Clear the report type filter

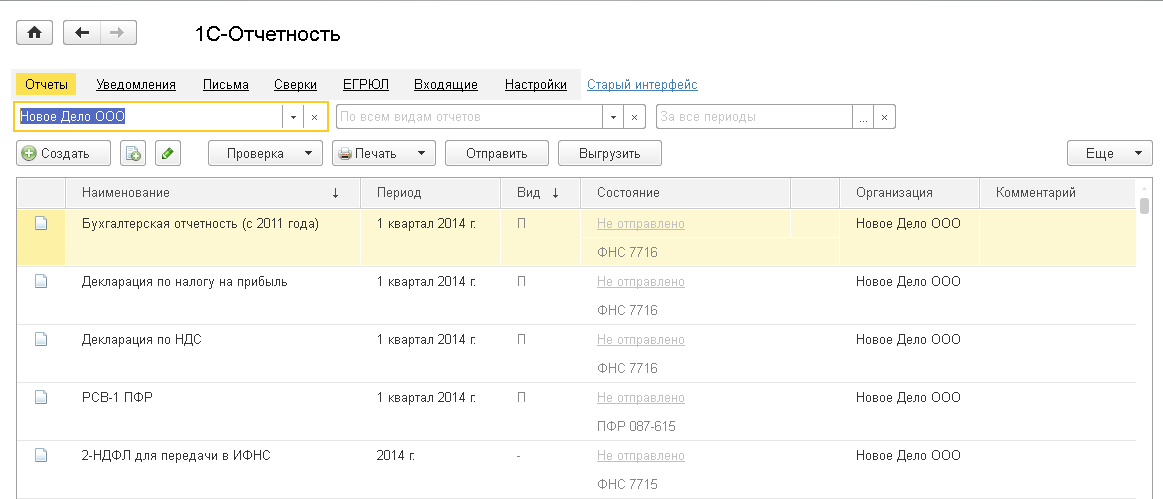click(x=634, y=117)
